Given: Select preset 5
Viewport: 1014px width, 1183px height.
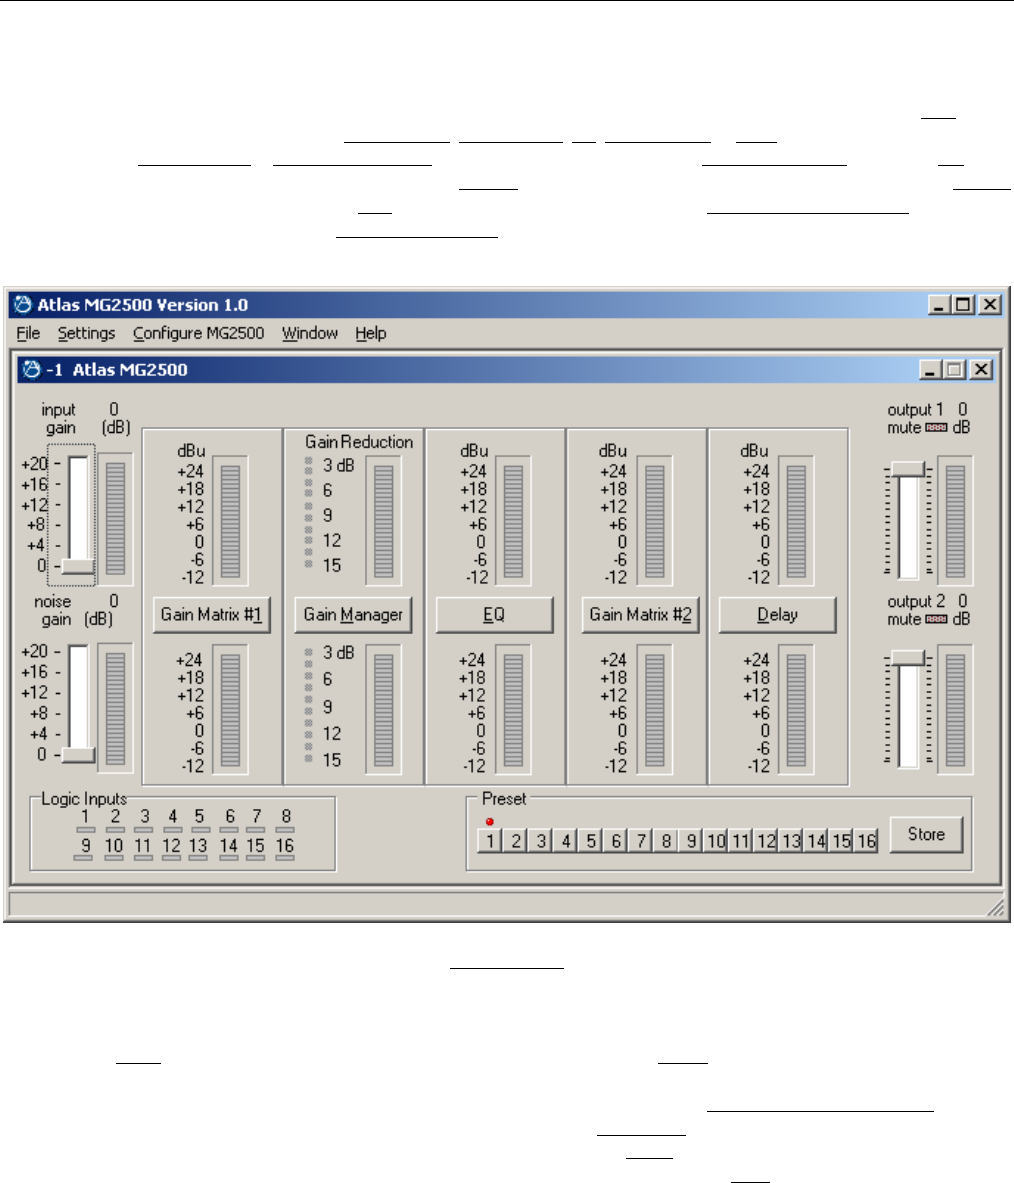Looking at the screenshot, I should pos(591,840).
